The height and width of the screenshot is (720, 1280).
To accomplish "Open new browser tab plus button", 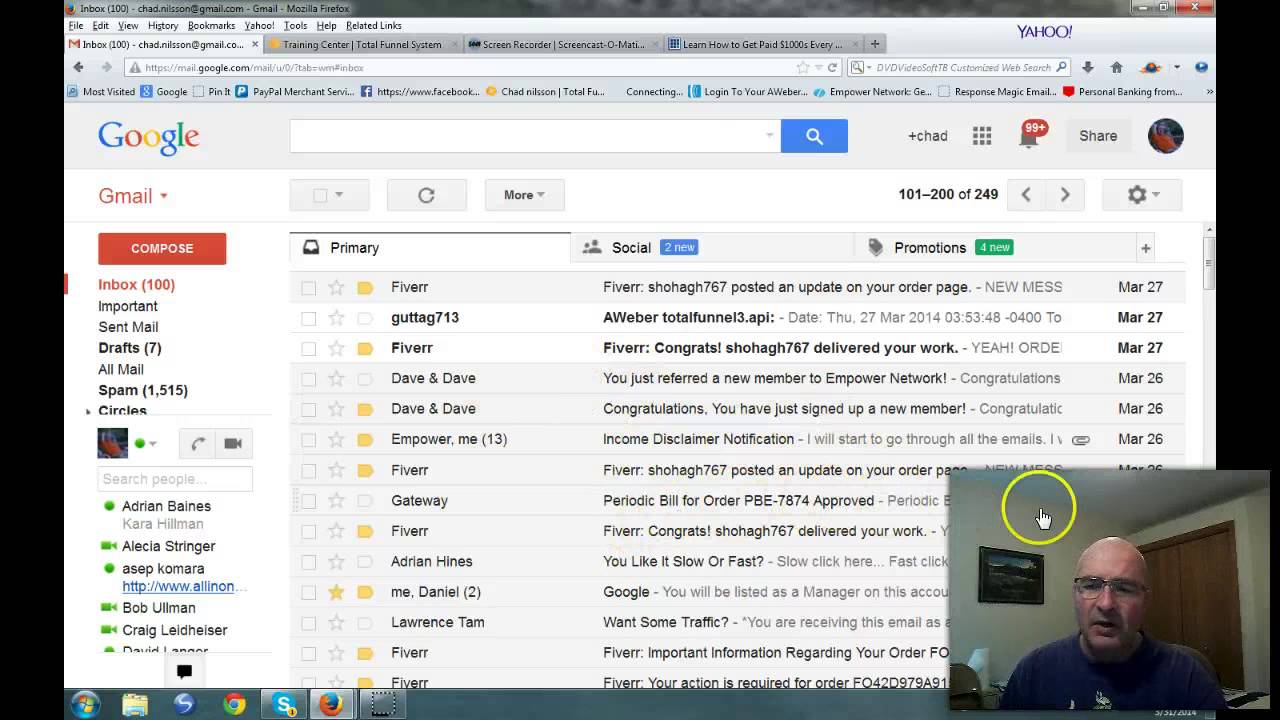I will click(875, 44).
